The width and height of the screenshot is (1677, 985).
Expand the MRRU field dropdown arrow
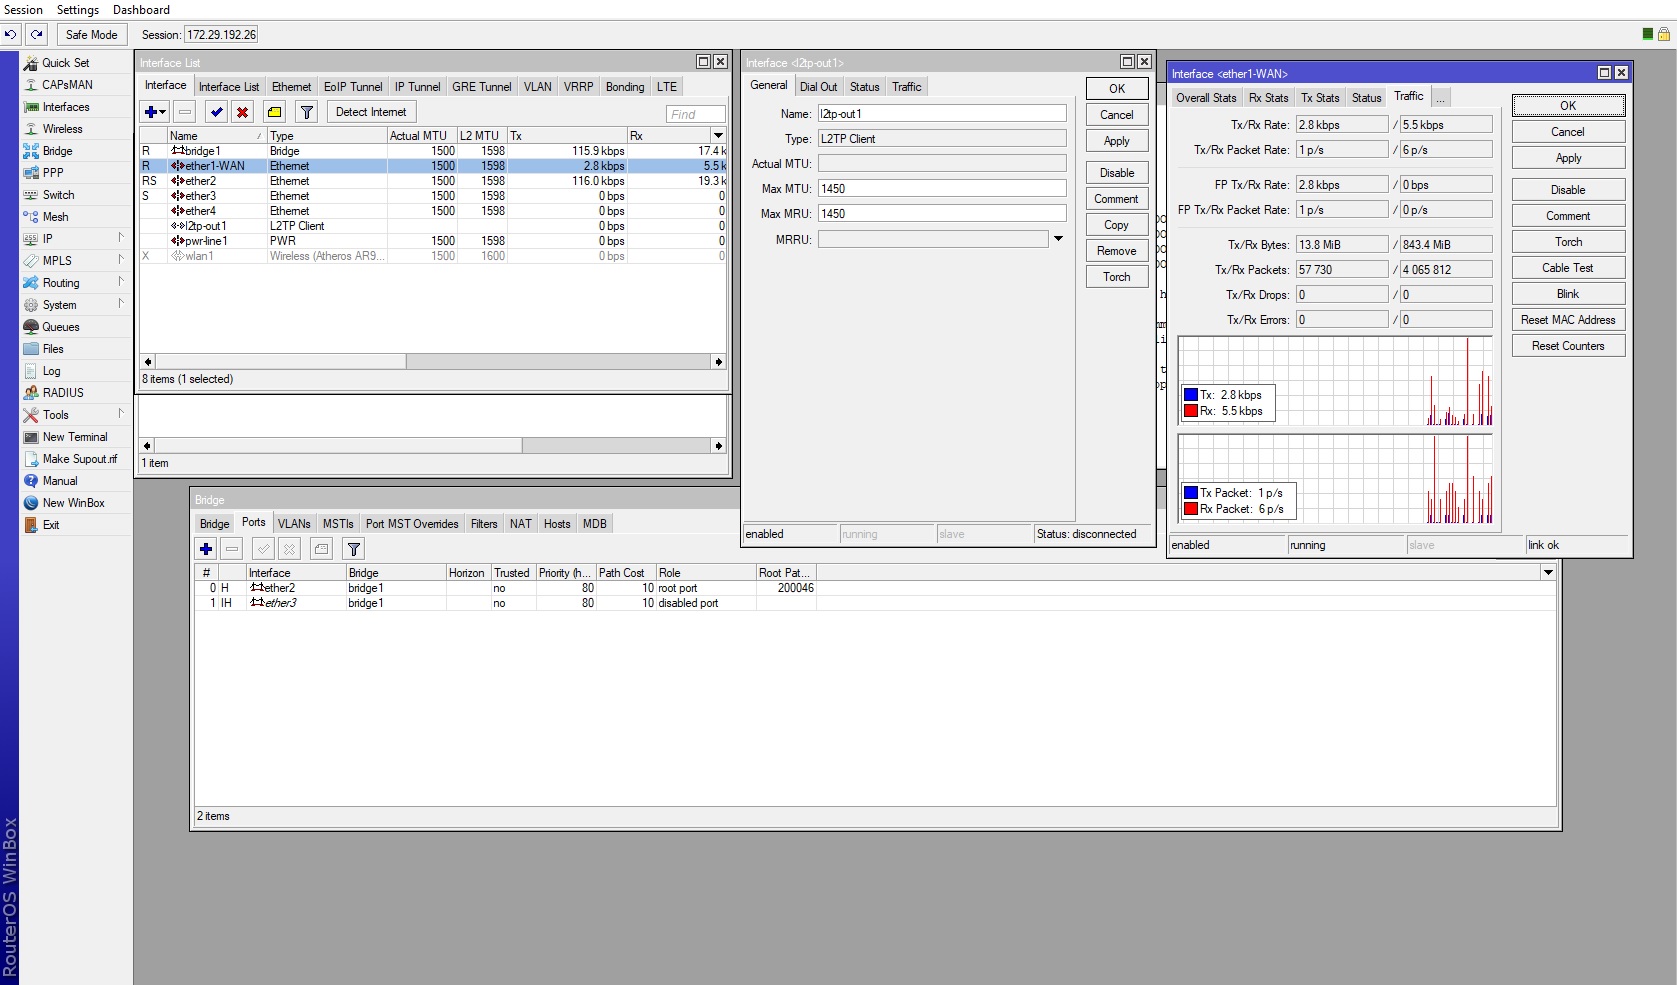(x=1058, y=239)
